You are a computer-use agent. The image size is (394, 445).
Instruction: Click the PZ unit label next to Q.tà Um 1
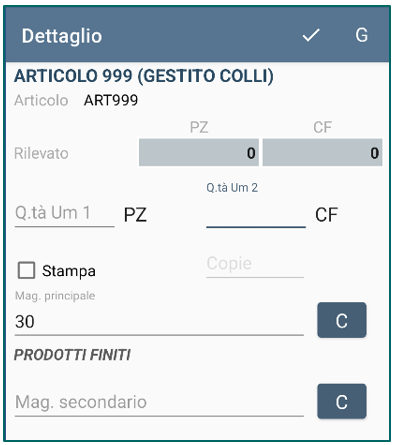tap(135, 215)
